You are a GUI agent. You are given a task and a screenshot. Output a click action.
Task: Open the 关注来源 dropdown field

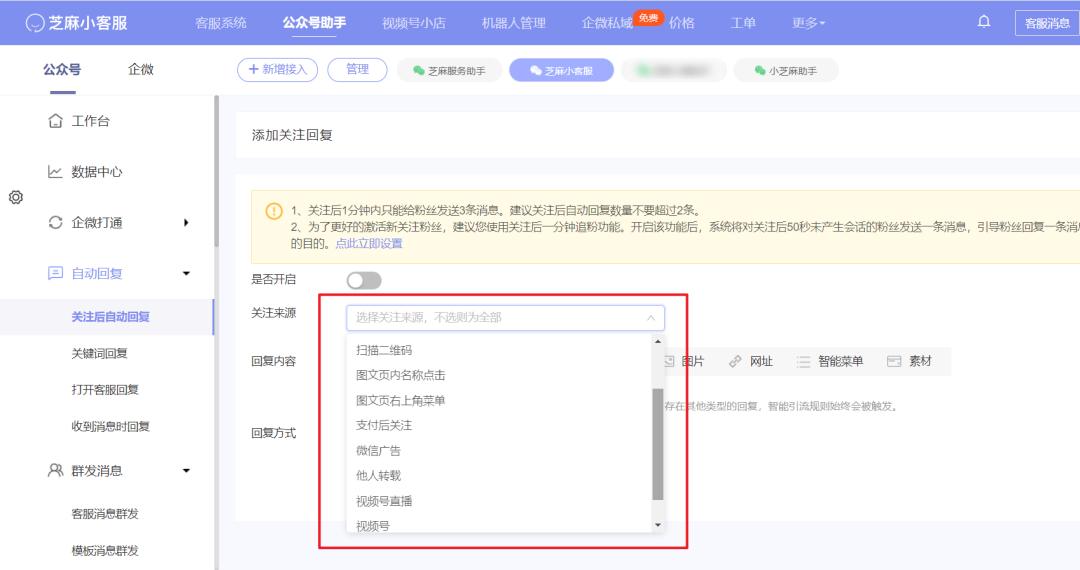tap(505, 317)
